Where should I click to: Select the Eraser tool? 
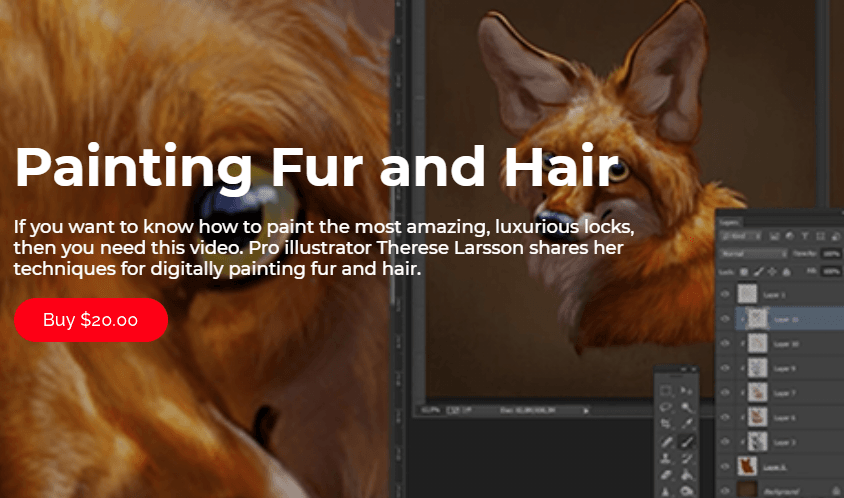click(666, 475)
